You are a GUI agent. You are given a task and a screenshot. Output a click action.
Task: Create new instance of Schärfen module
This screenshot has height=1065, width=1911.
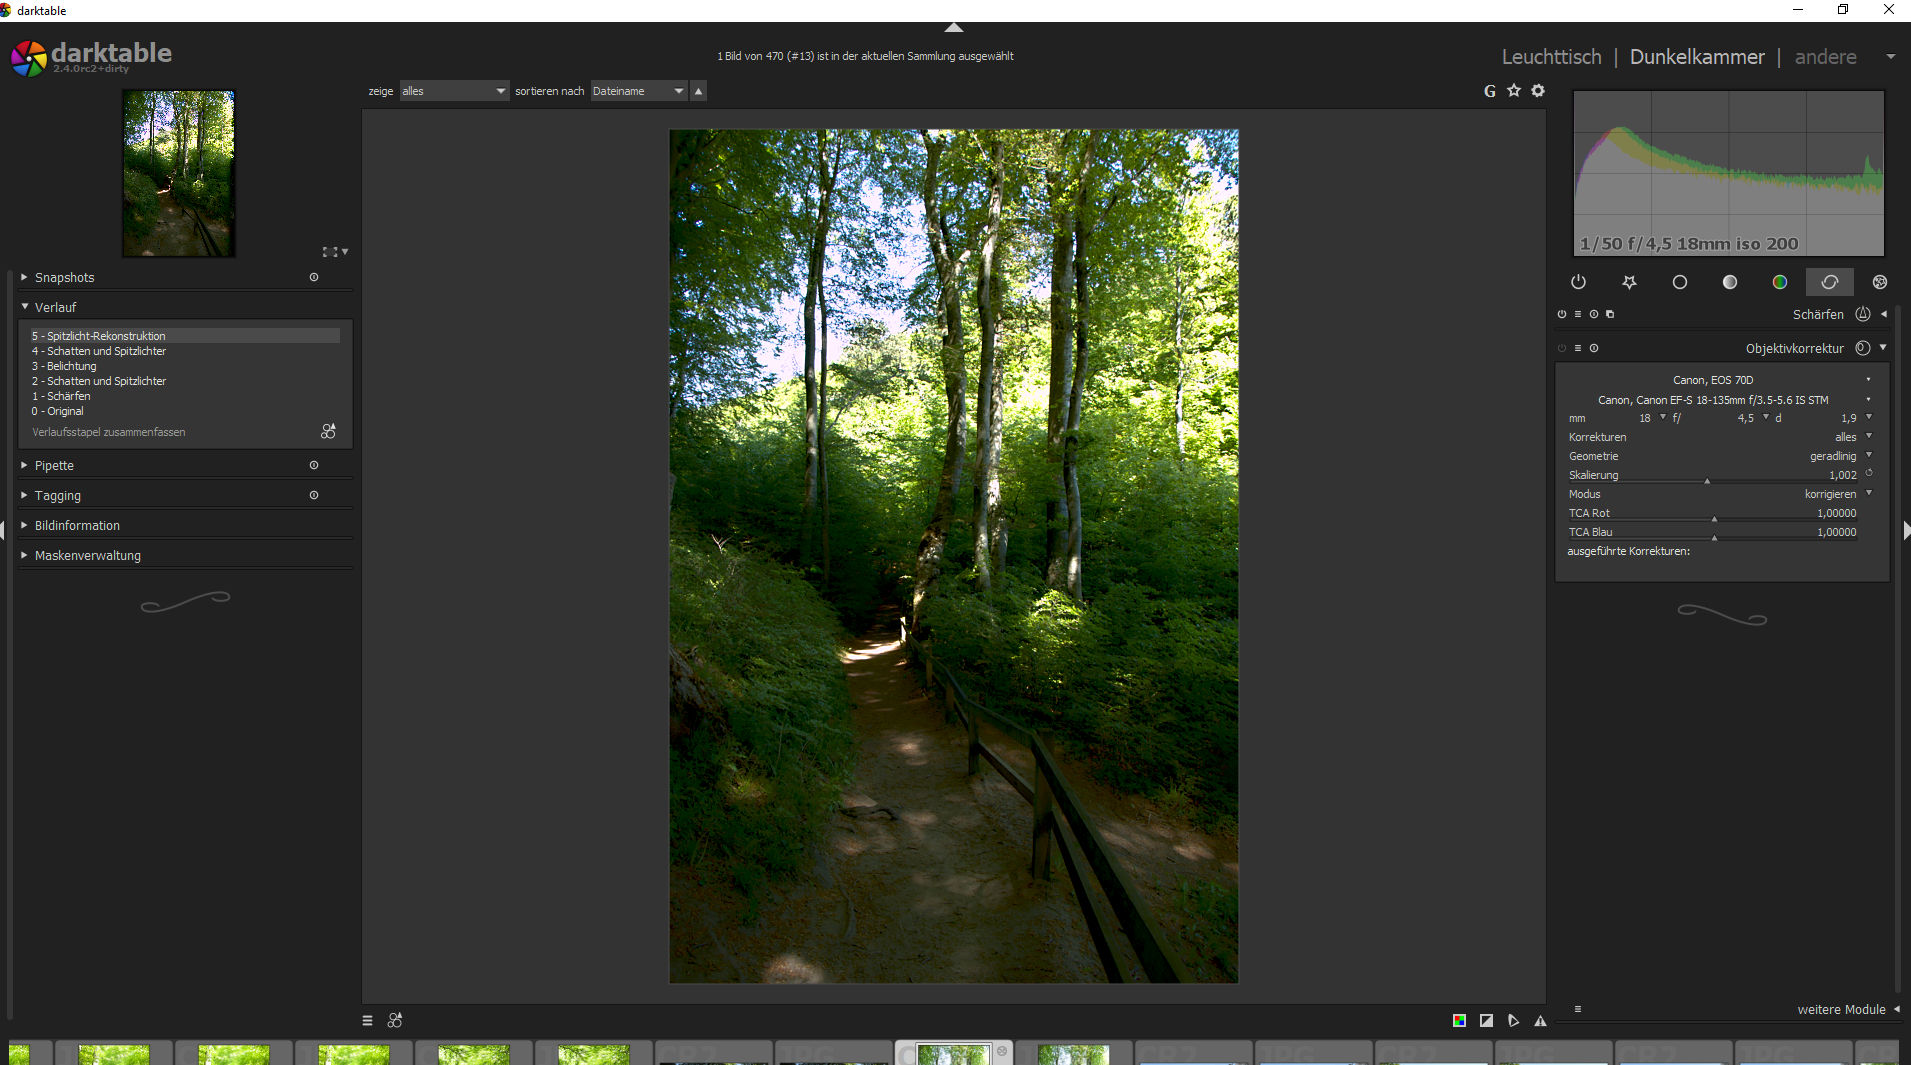1610,314
